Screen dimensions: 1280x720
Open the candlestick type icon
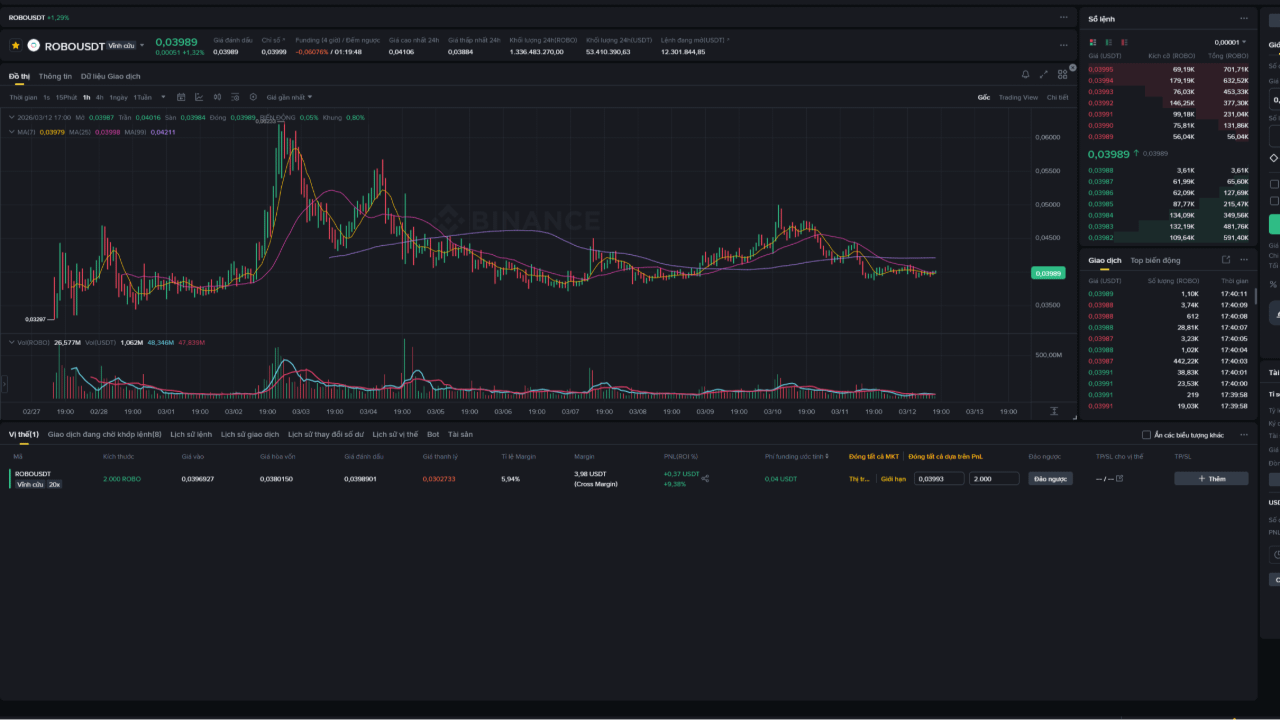pos(217,97)
